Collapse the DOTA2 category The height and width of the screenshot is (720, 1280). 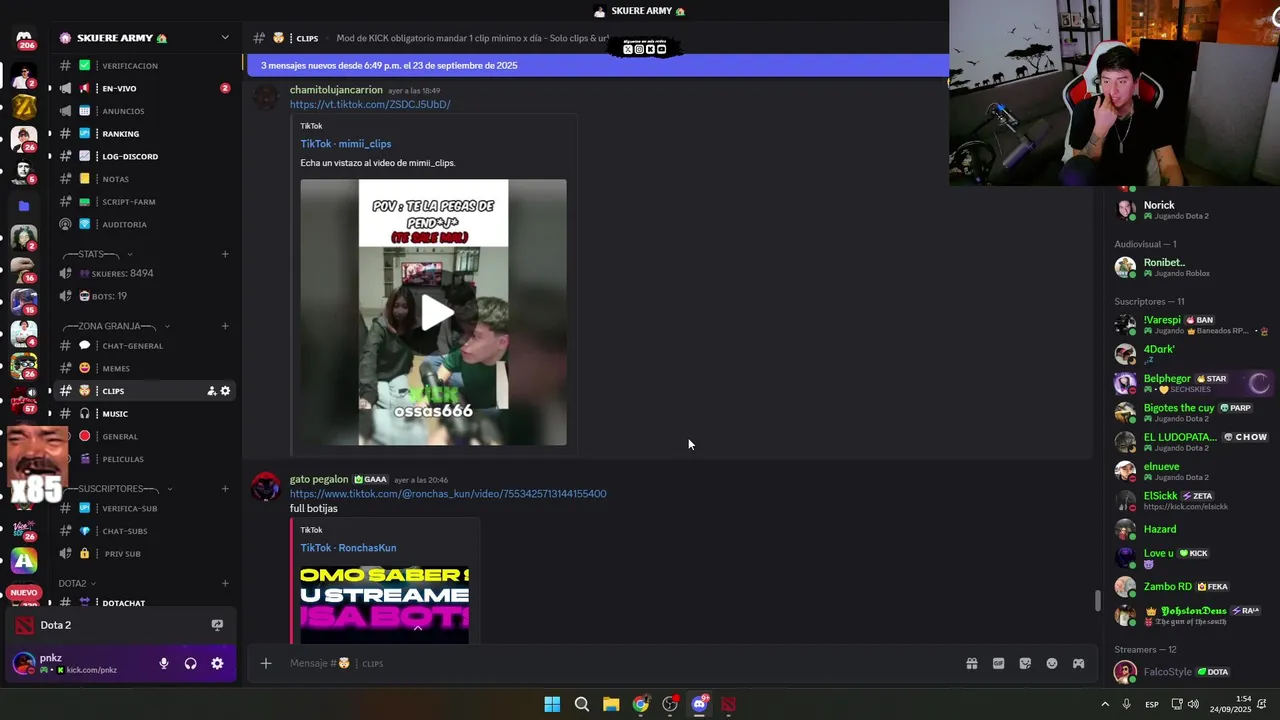point(77,583)
